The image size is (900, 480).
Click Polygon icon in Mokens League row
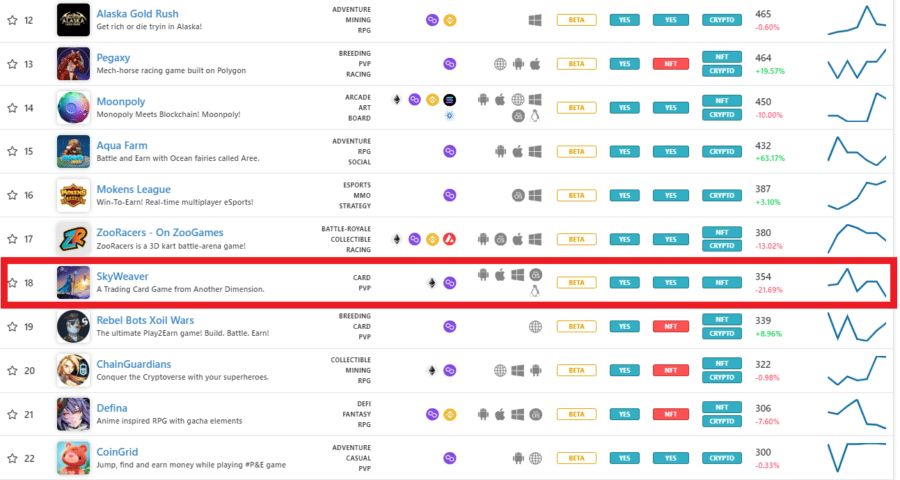click(449, 195)
